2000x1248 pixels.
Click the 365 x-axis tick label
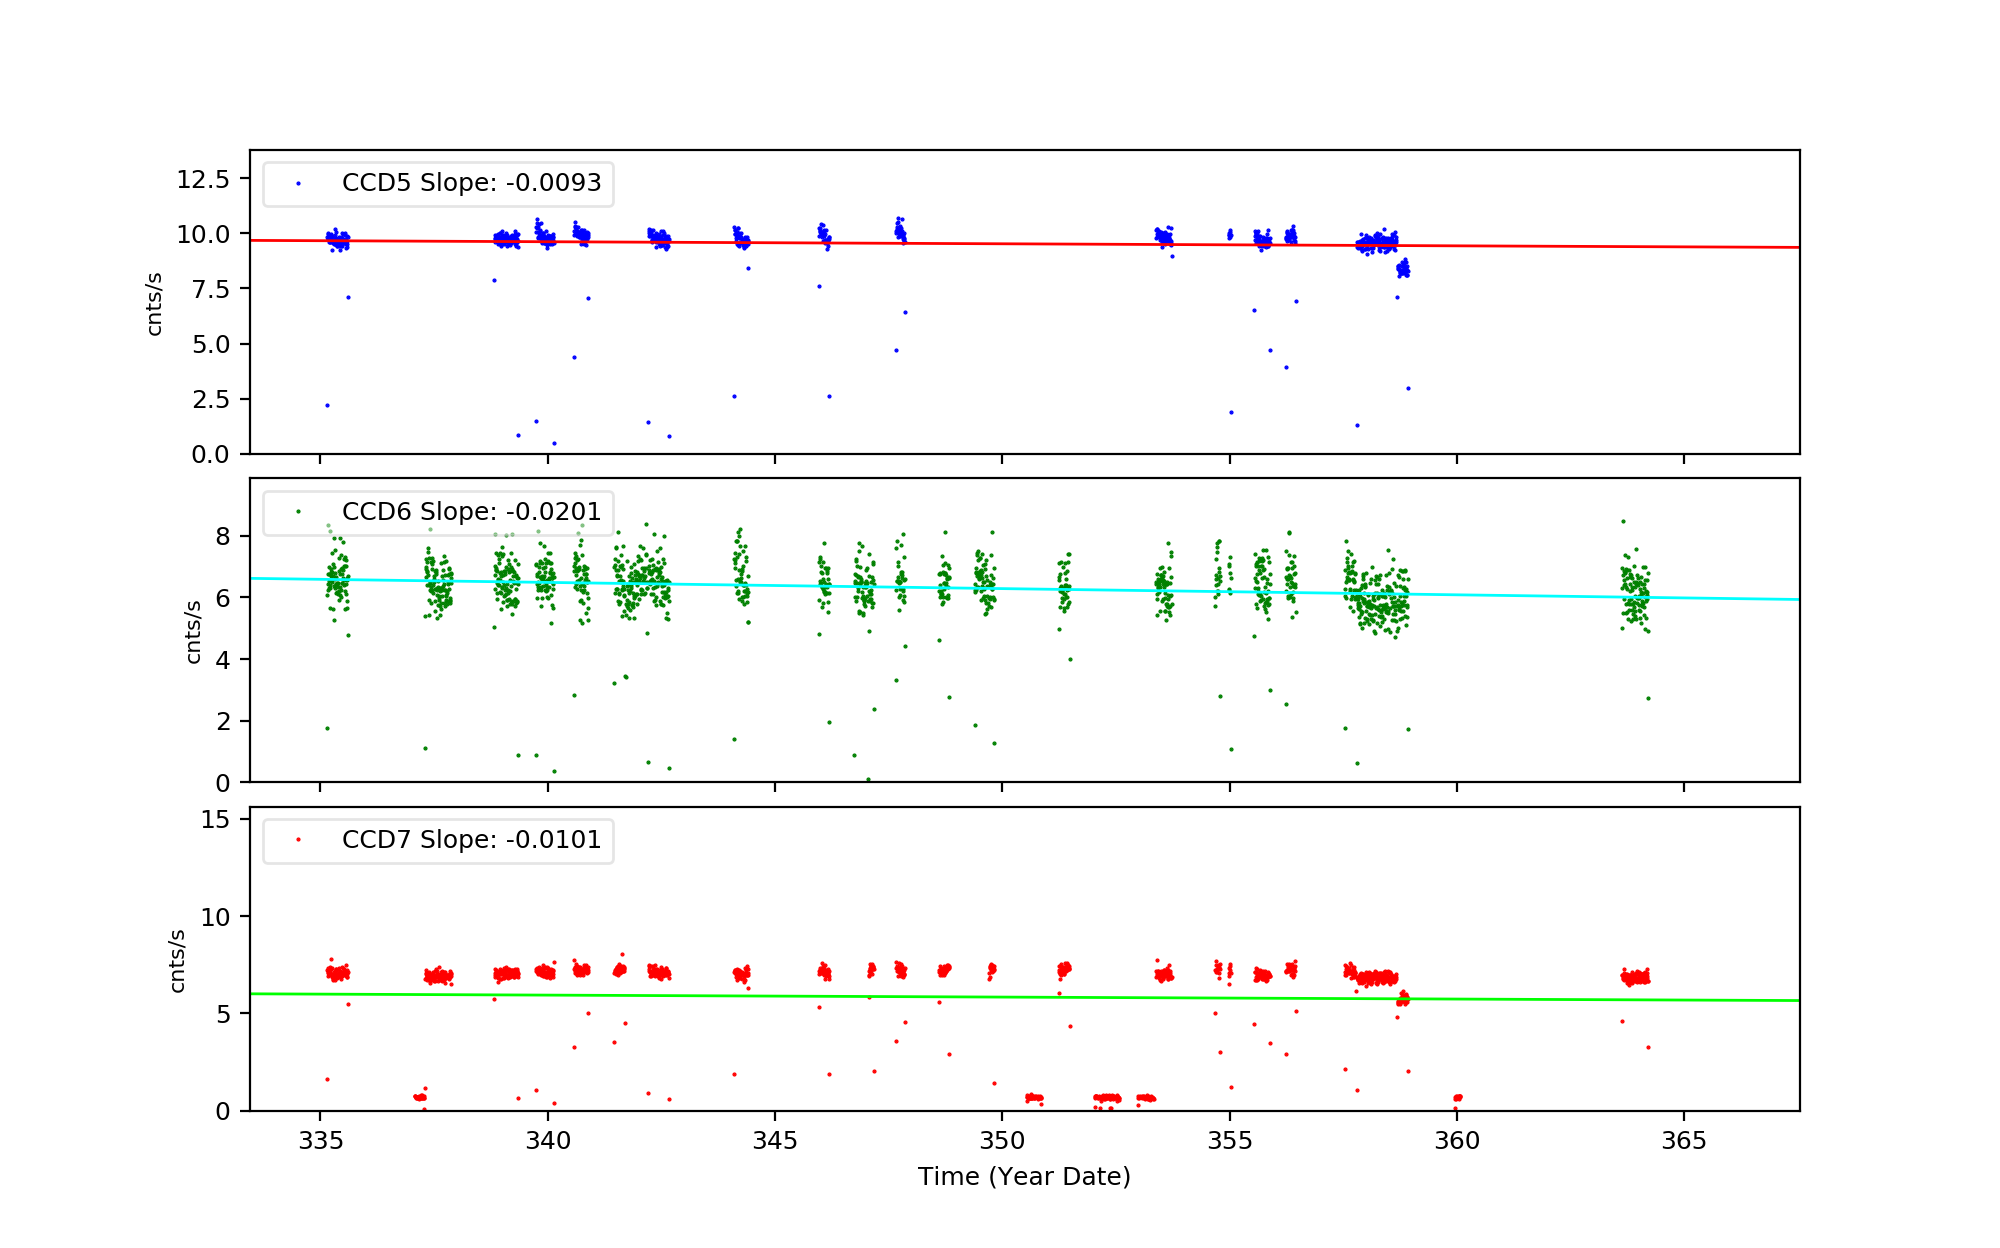point(1684,1141)
